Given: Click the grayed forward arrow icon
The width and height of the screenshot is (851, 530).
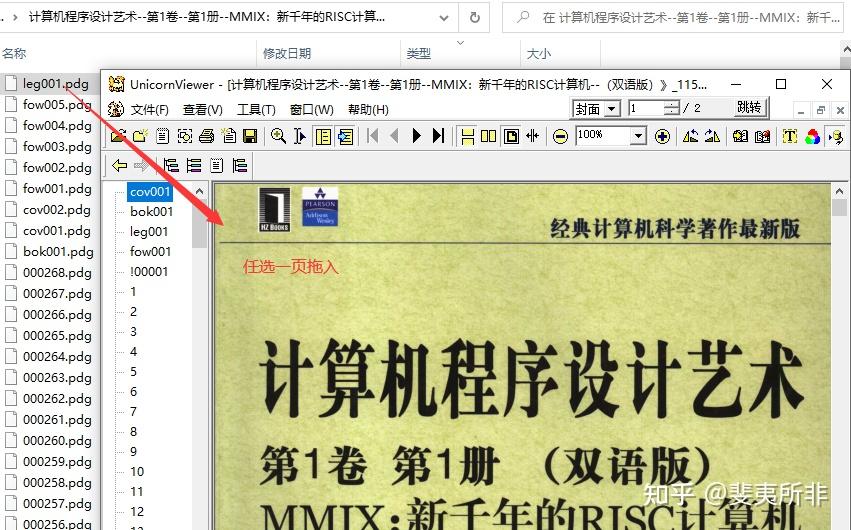Looking at the screenshot, I should (141, 165).
